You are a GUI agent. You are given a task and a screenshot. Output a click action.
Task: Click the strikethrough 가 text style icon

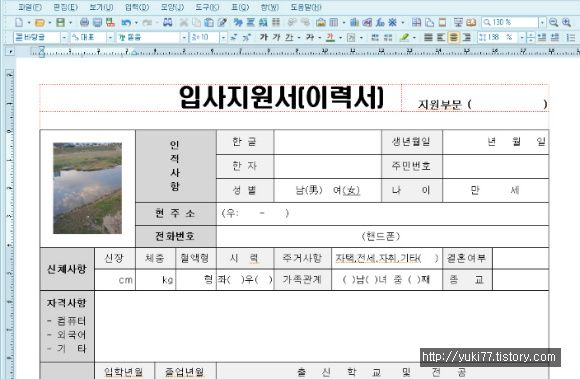tap(310, 37)
